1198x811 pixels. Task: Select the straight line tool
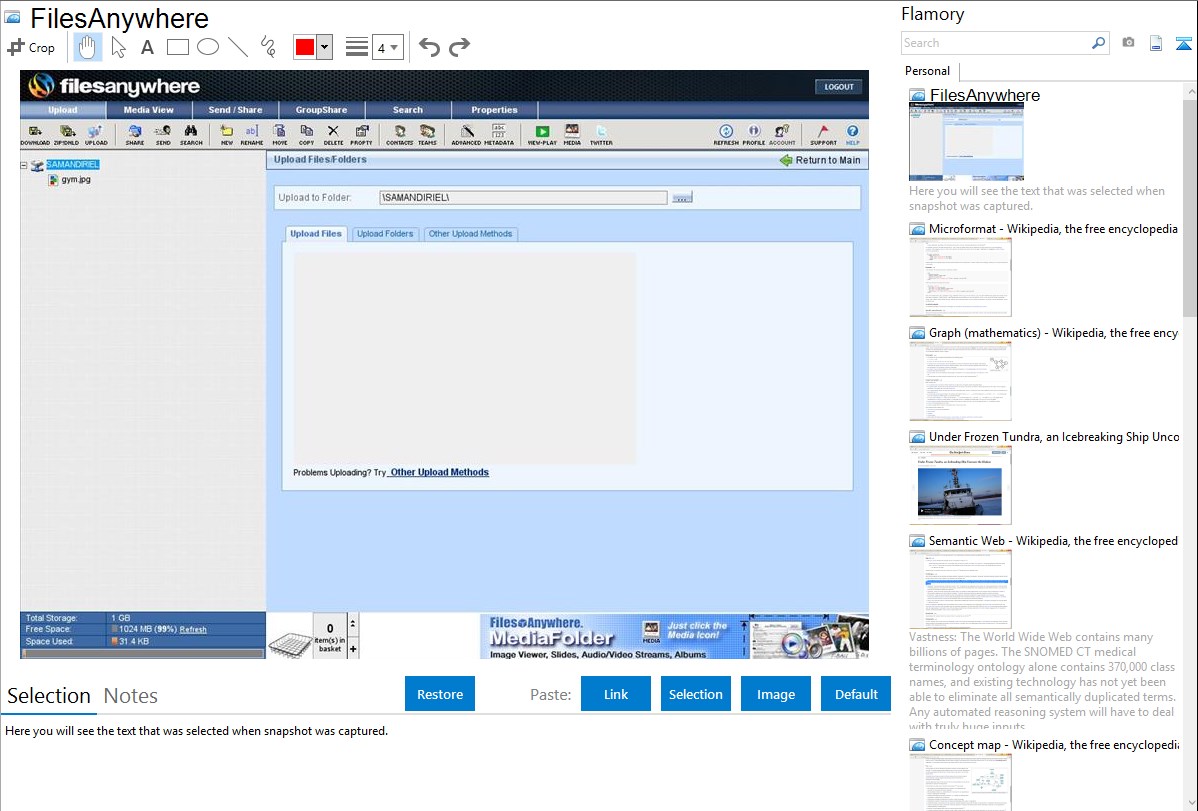pos(238,47)
